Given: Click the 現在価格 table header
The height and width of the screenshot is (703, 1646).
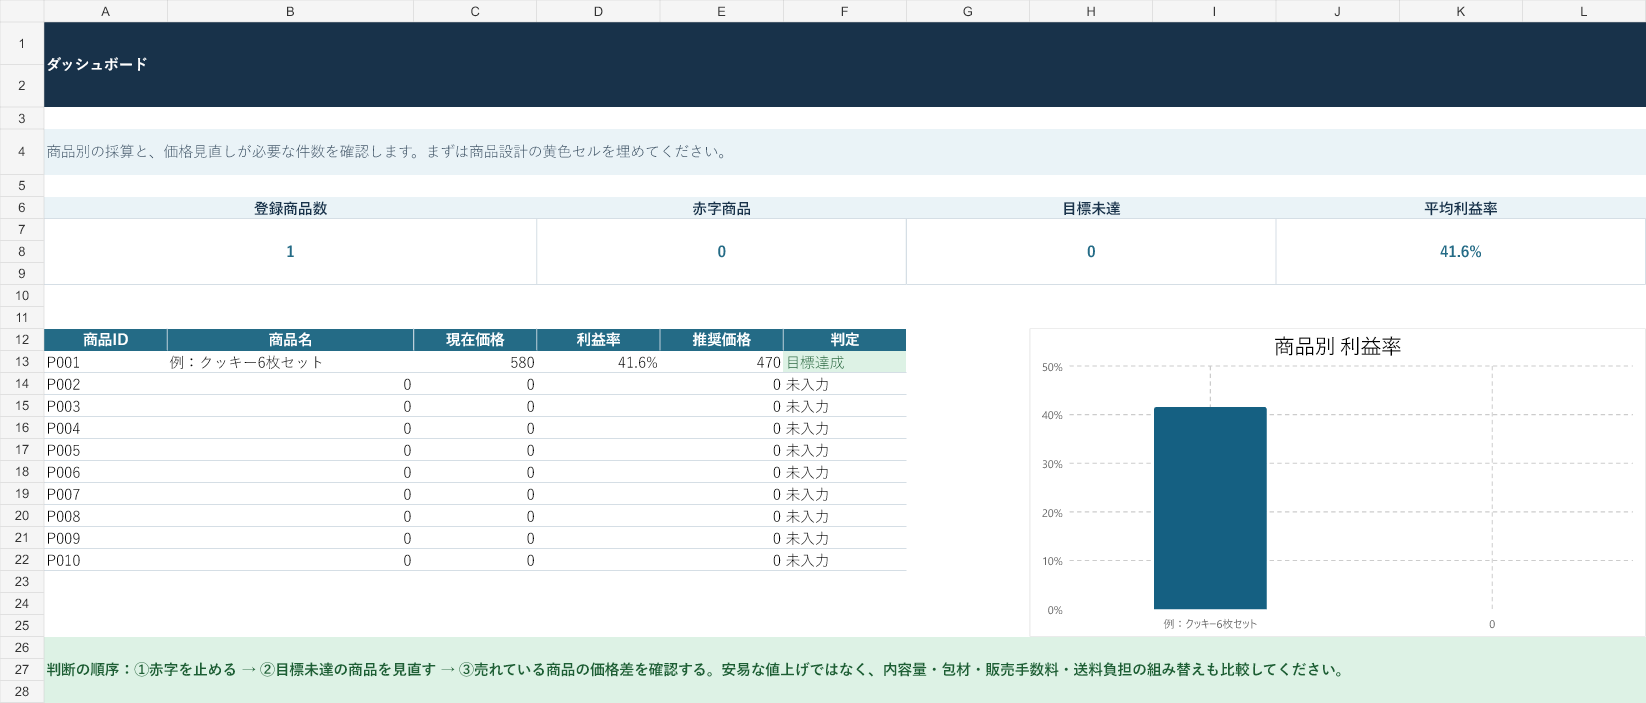Looking at the screenshot, I should pos(475,340).
